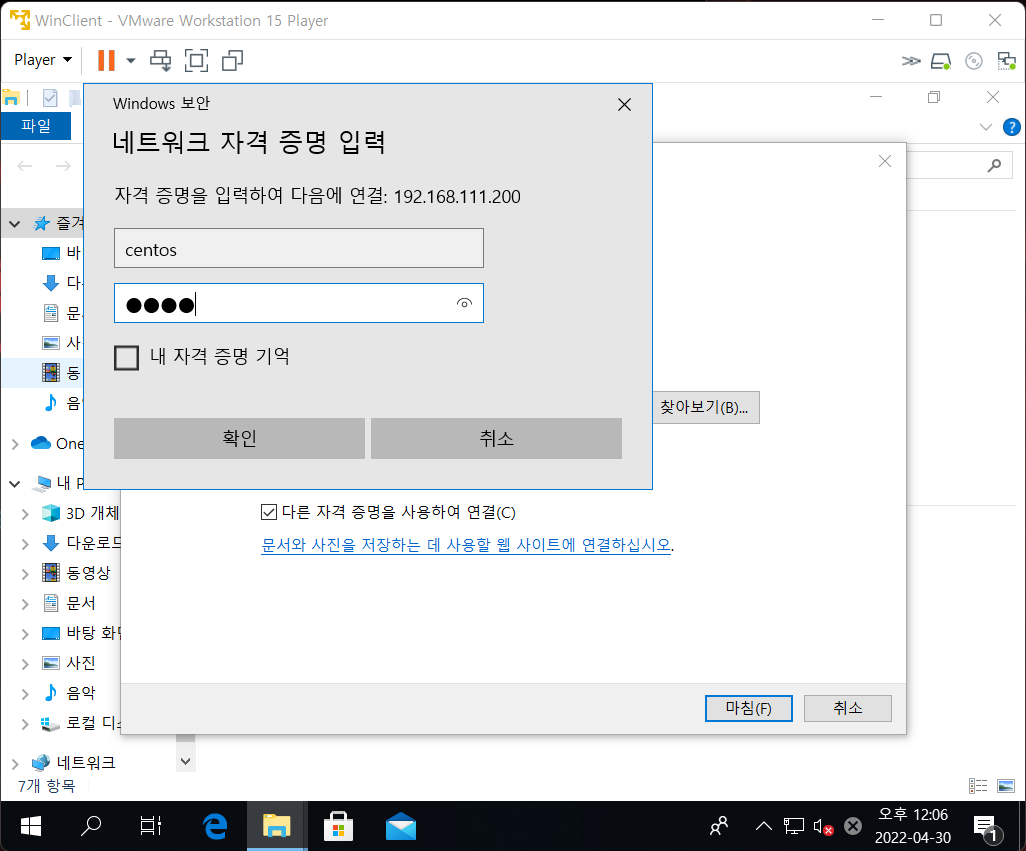Click the 찾아보기(B)... browse button
1026x851 pixels.
pos(706,408)
